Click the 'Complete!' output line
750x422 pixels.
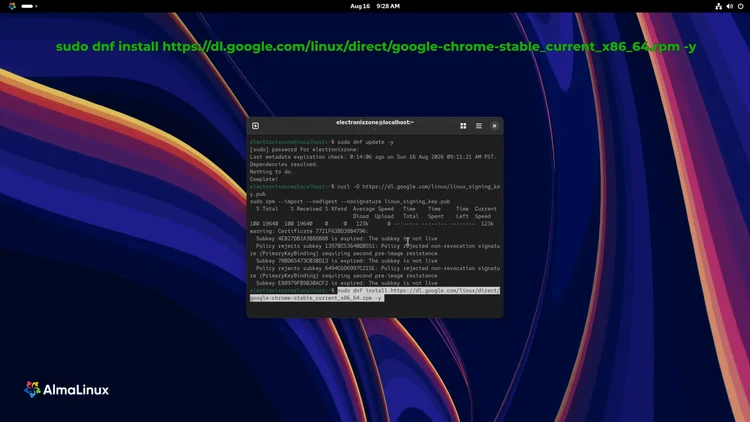click(264, 179)
